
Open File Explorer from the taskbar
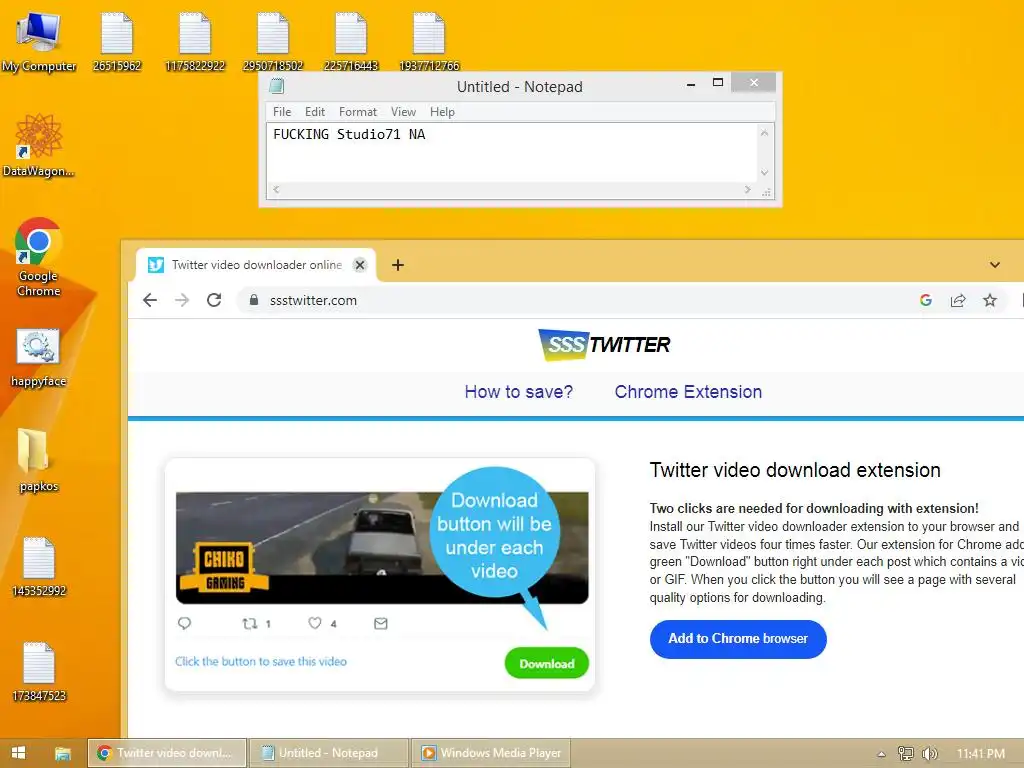coord(63,753)
